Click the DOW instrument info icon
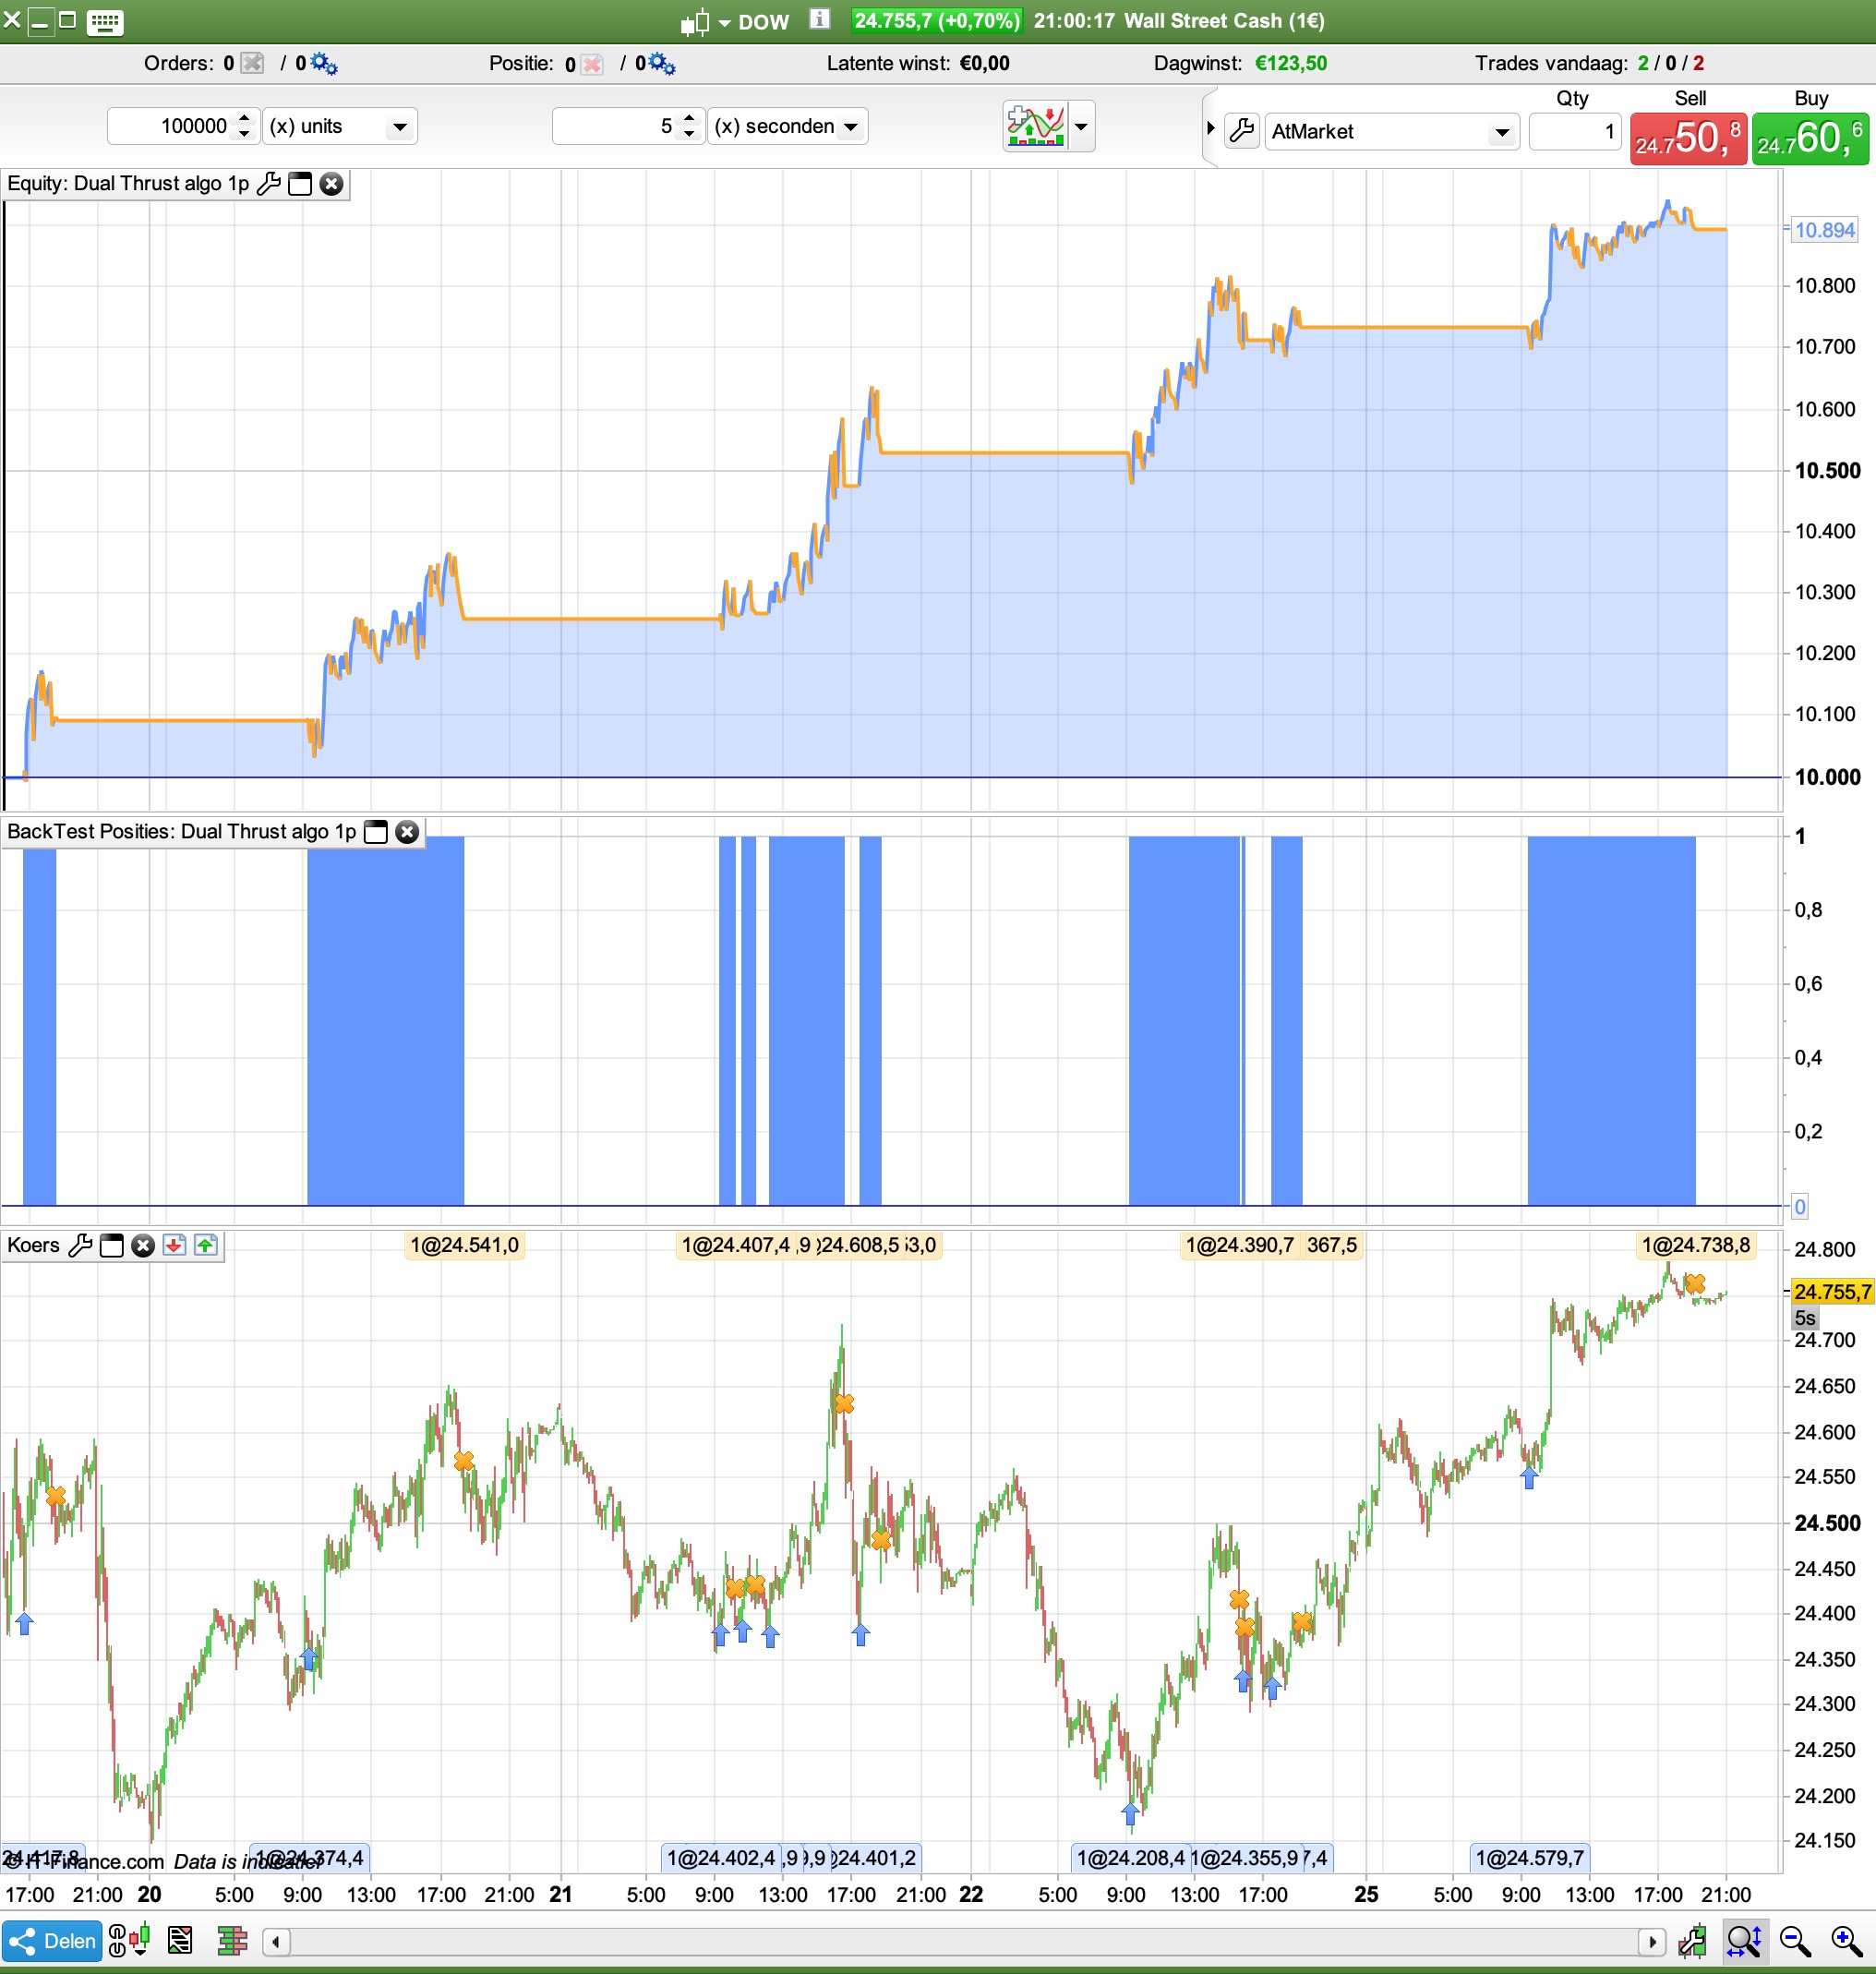The image size is (1876, 1974). point(819,19)
